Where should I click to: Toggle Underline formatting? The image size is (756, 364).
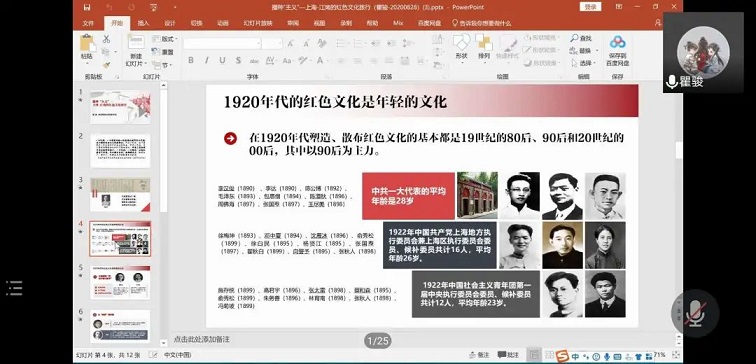tap(222, 60)
